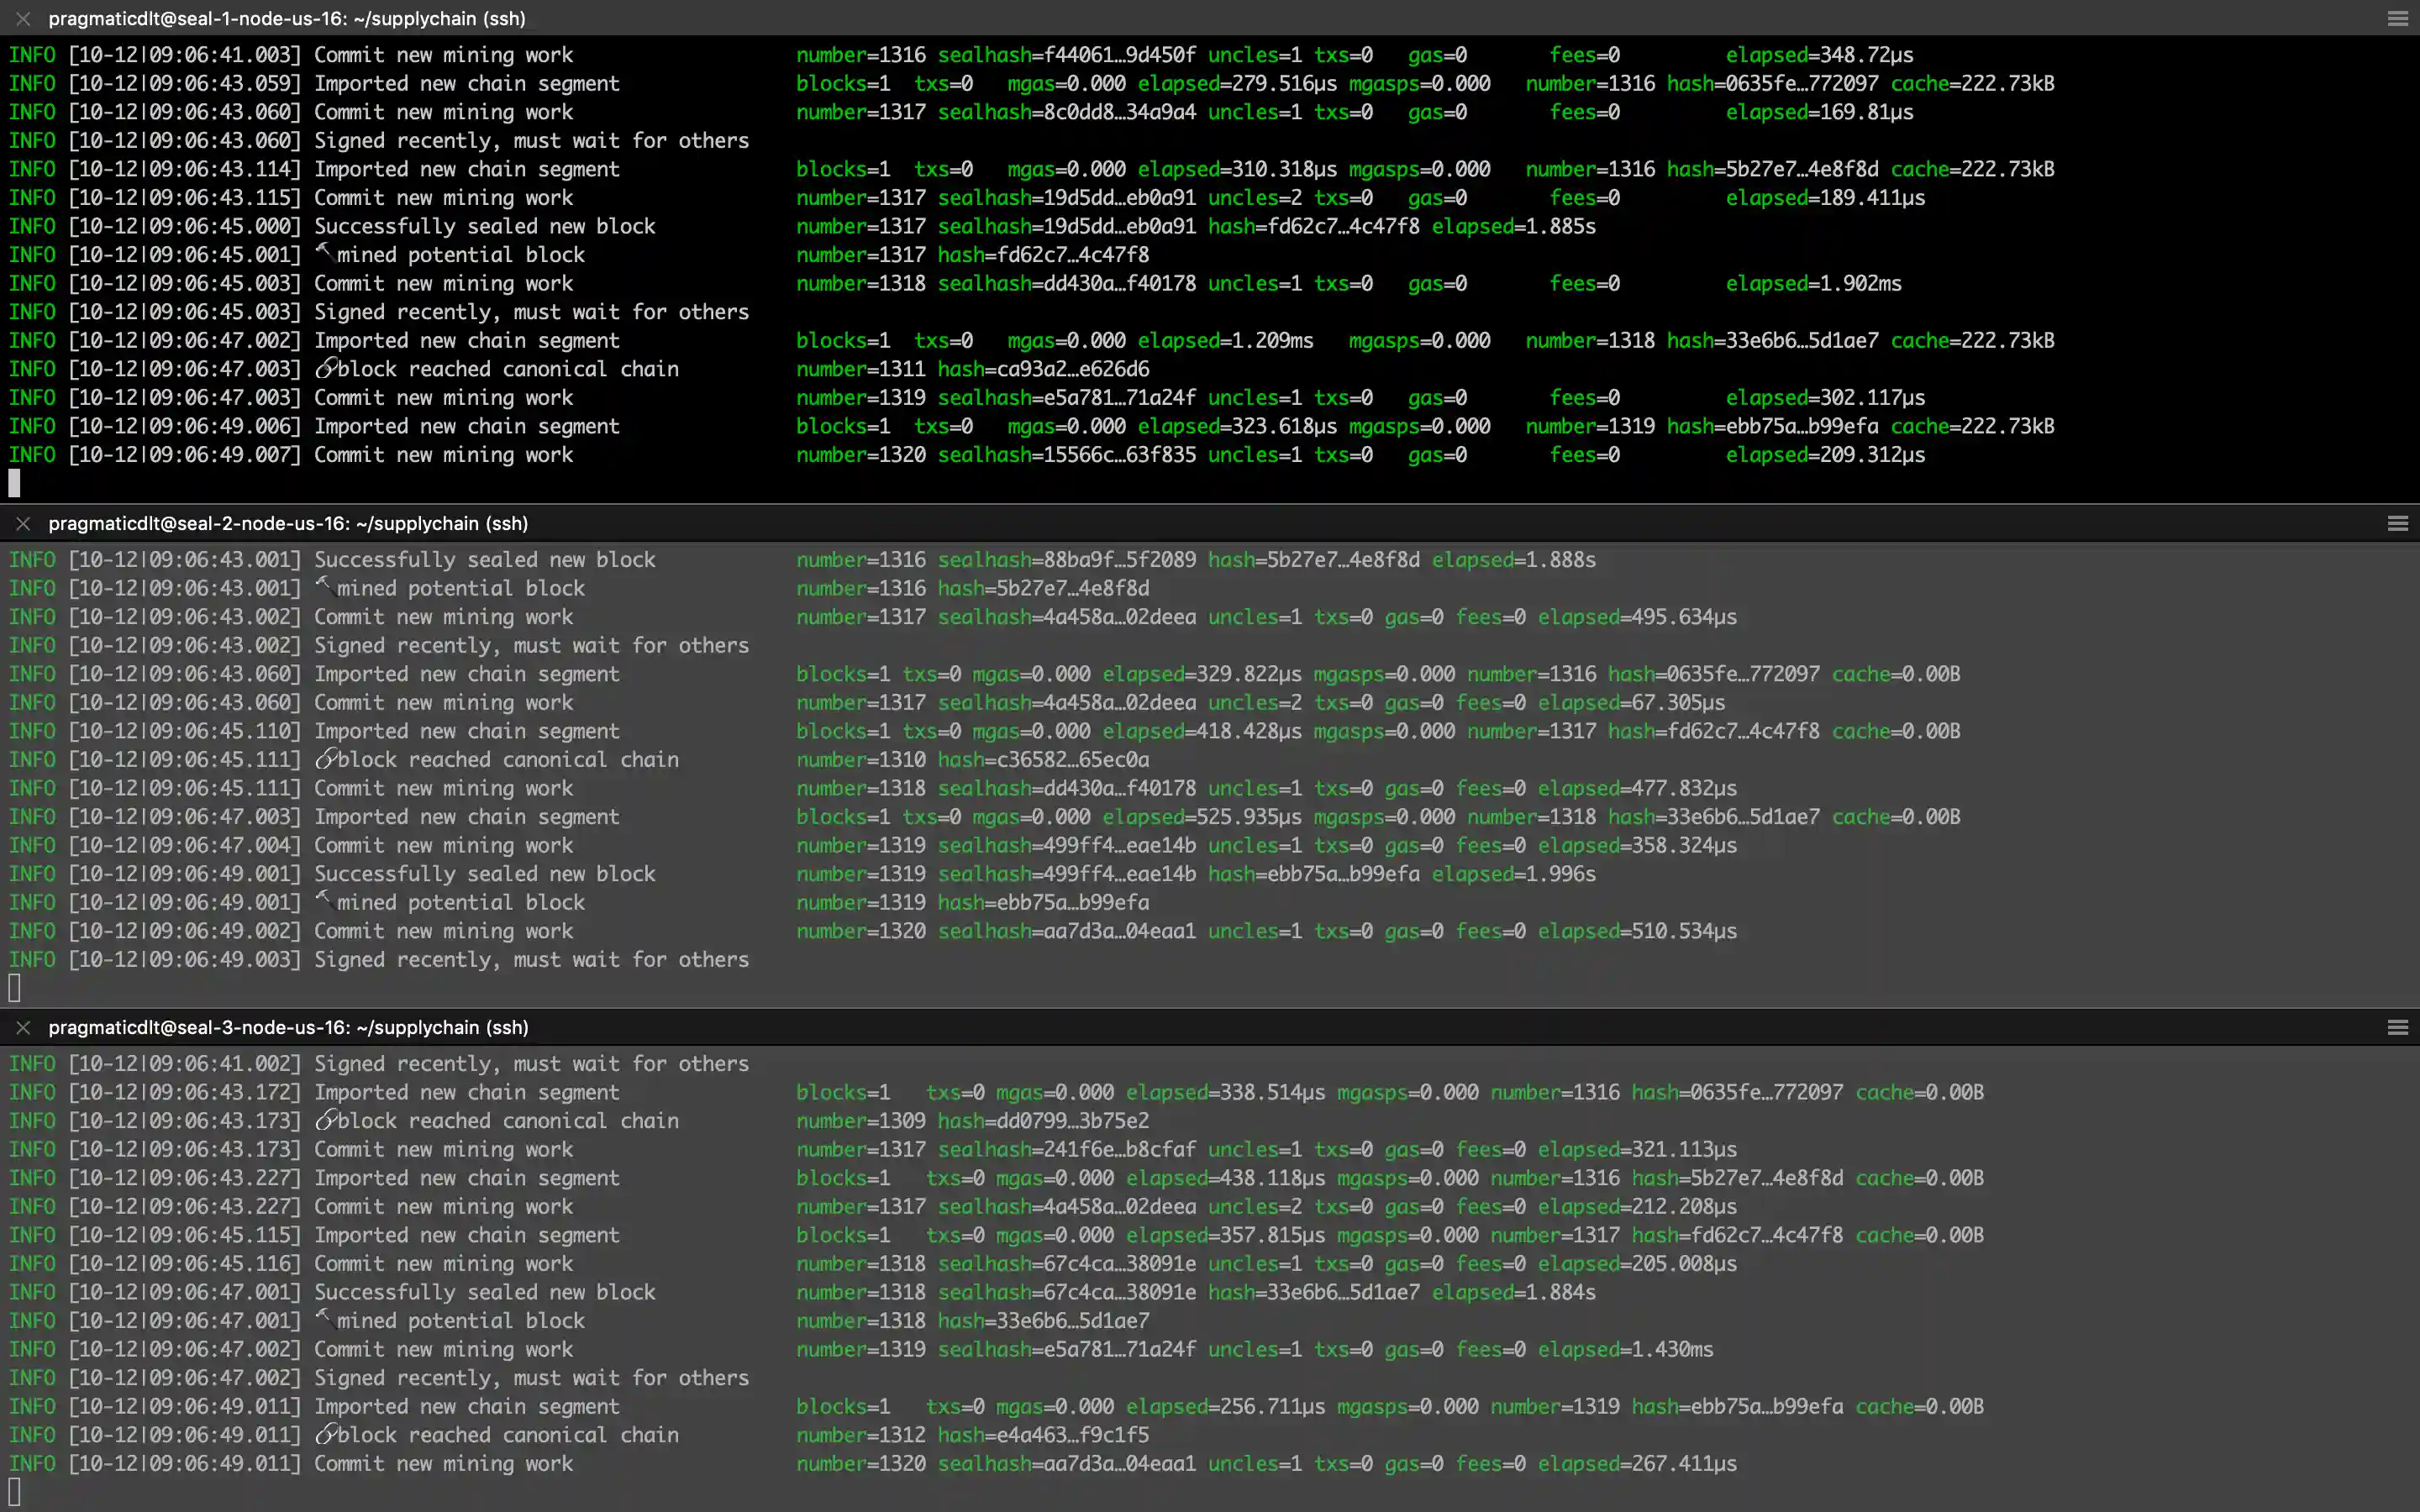Open hamburger menu of seal-2 pane

2397,523
